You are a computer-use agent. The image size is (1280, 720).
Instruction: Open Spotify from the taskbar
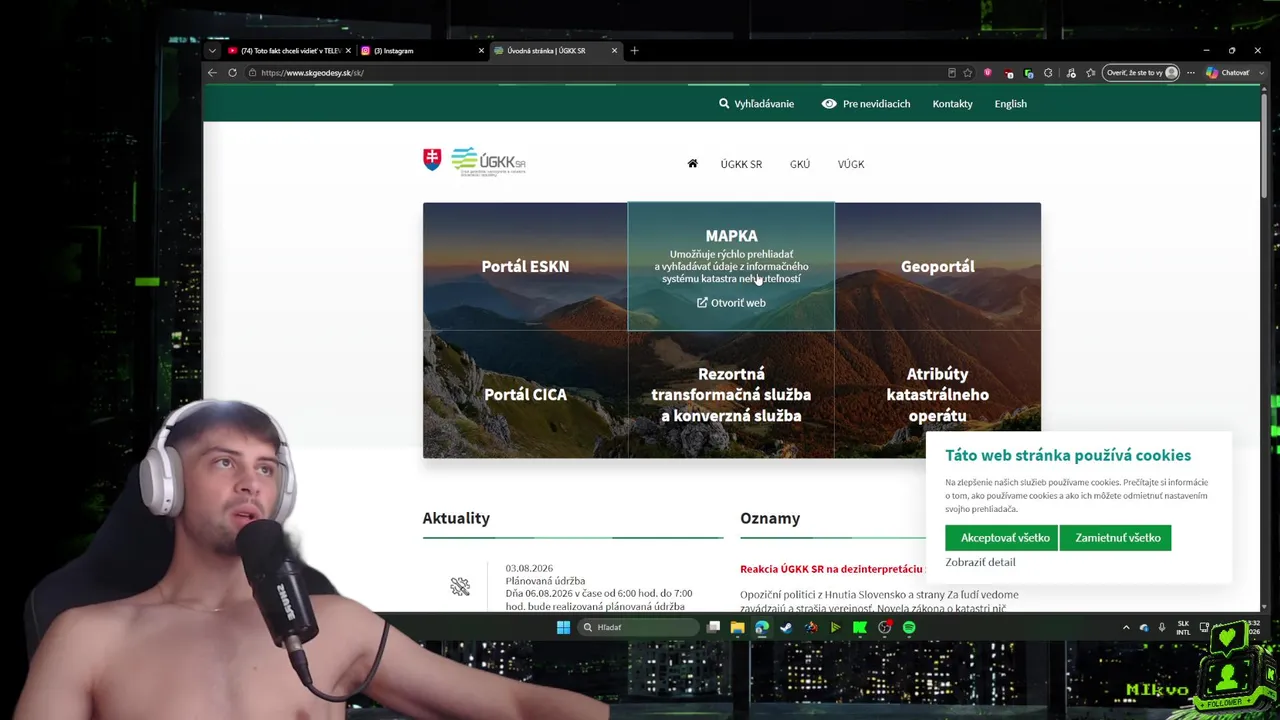pos(909,627)
